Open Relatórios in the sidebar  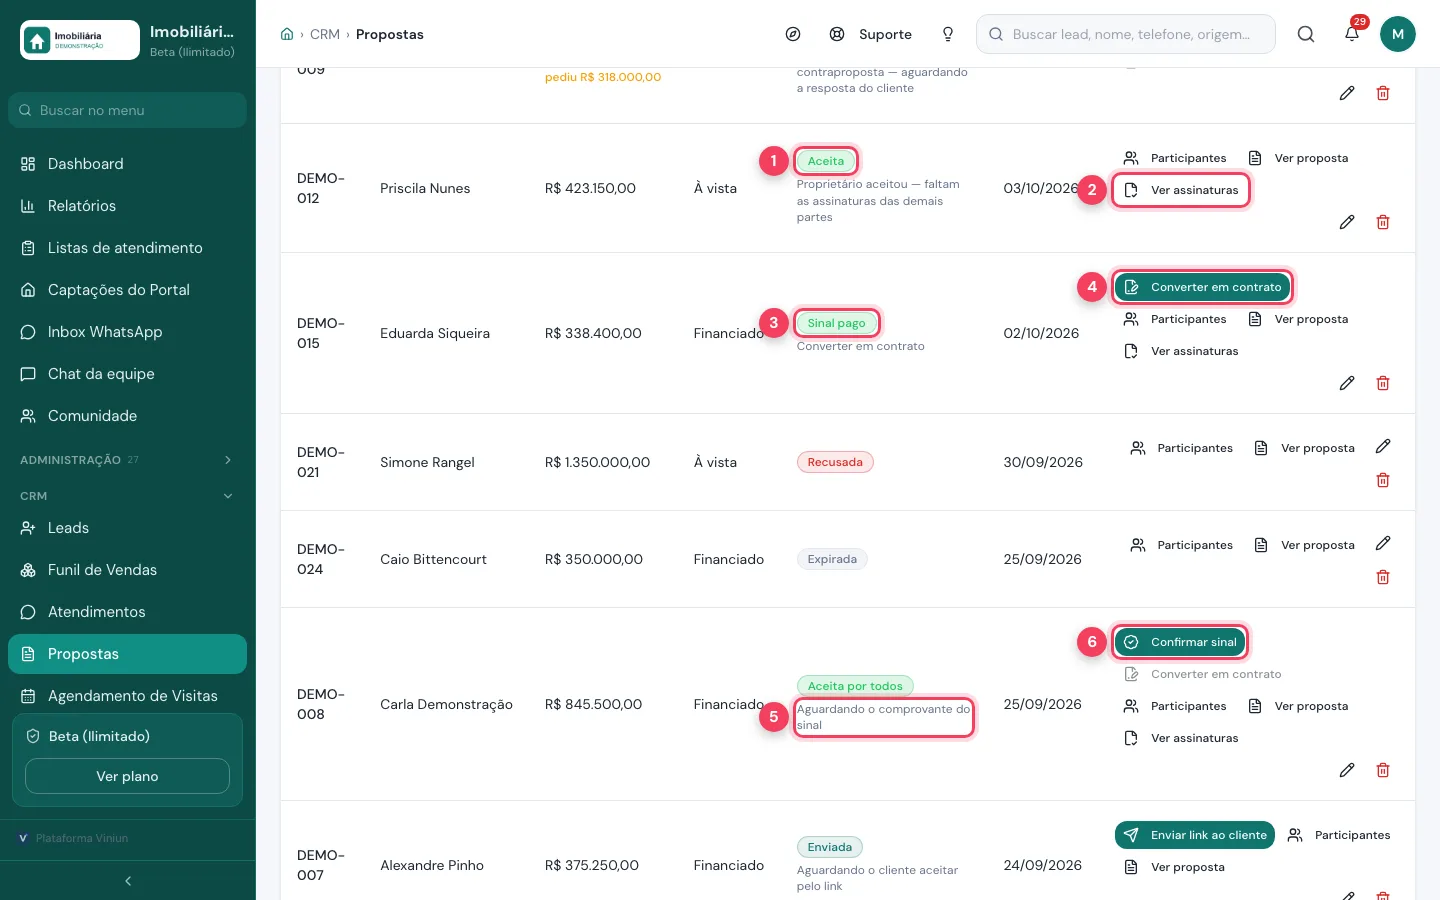128,206
